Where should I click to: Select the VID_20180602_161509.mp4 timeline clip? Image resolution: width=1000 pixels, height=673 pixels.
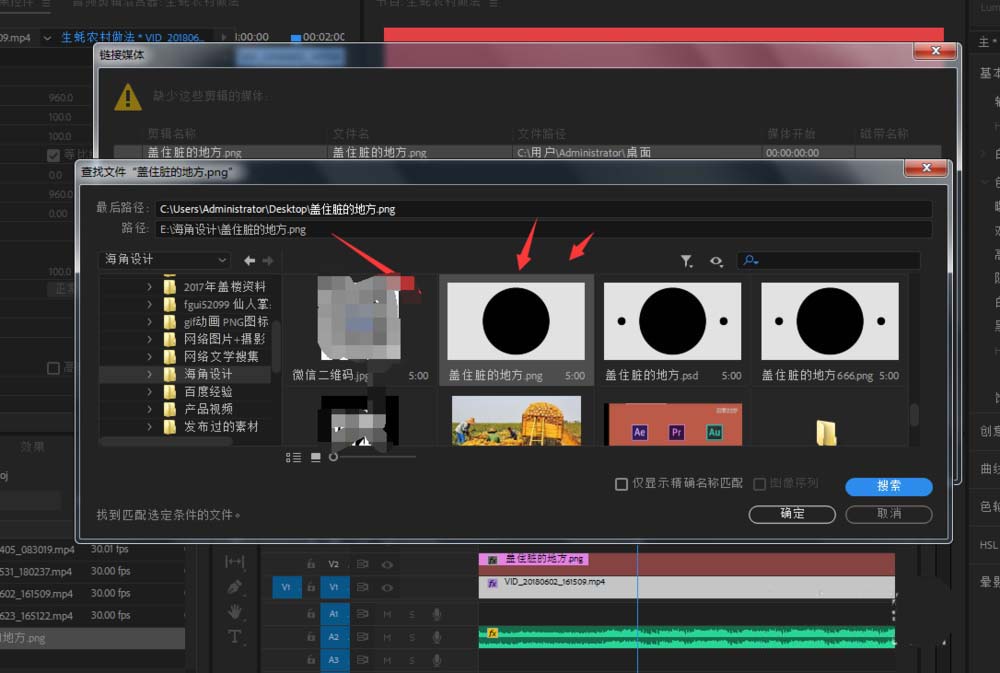686,588
